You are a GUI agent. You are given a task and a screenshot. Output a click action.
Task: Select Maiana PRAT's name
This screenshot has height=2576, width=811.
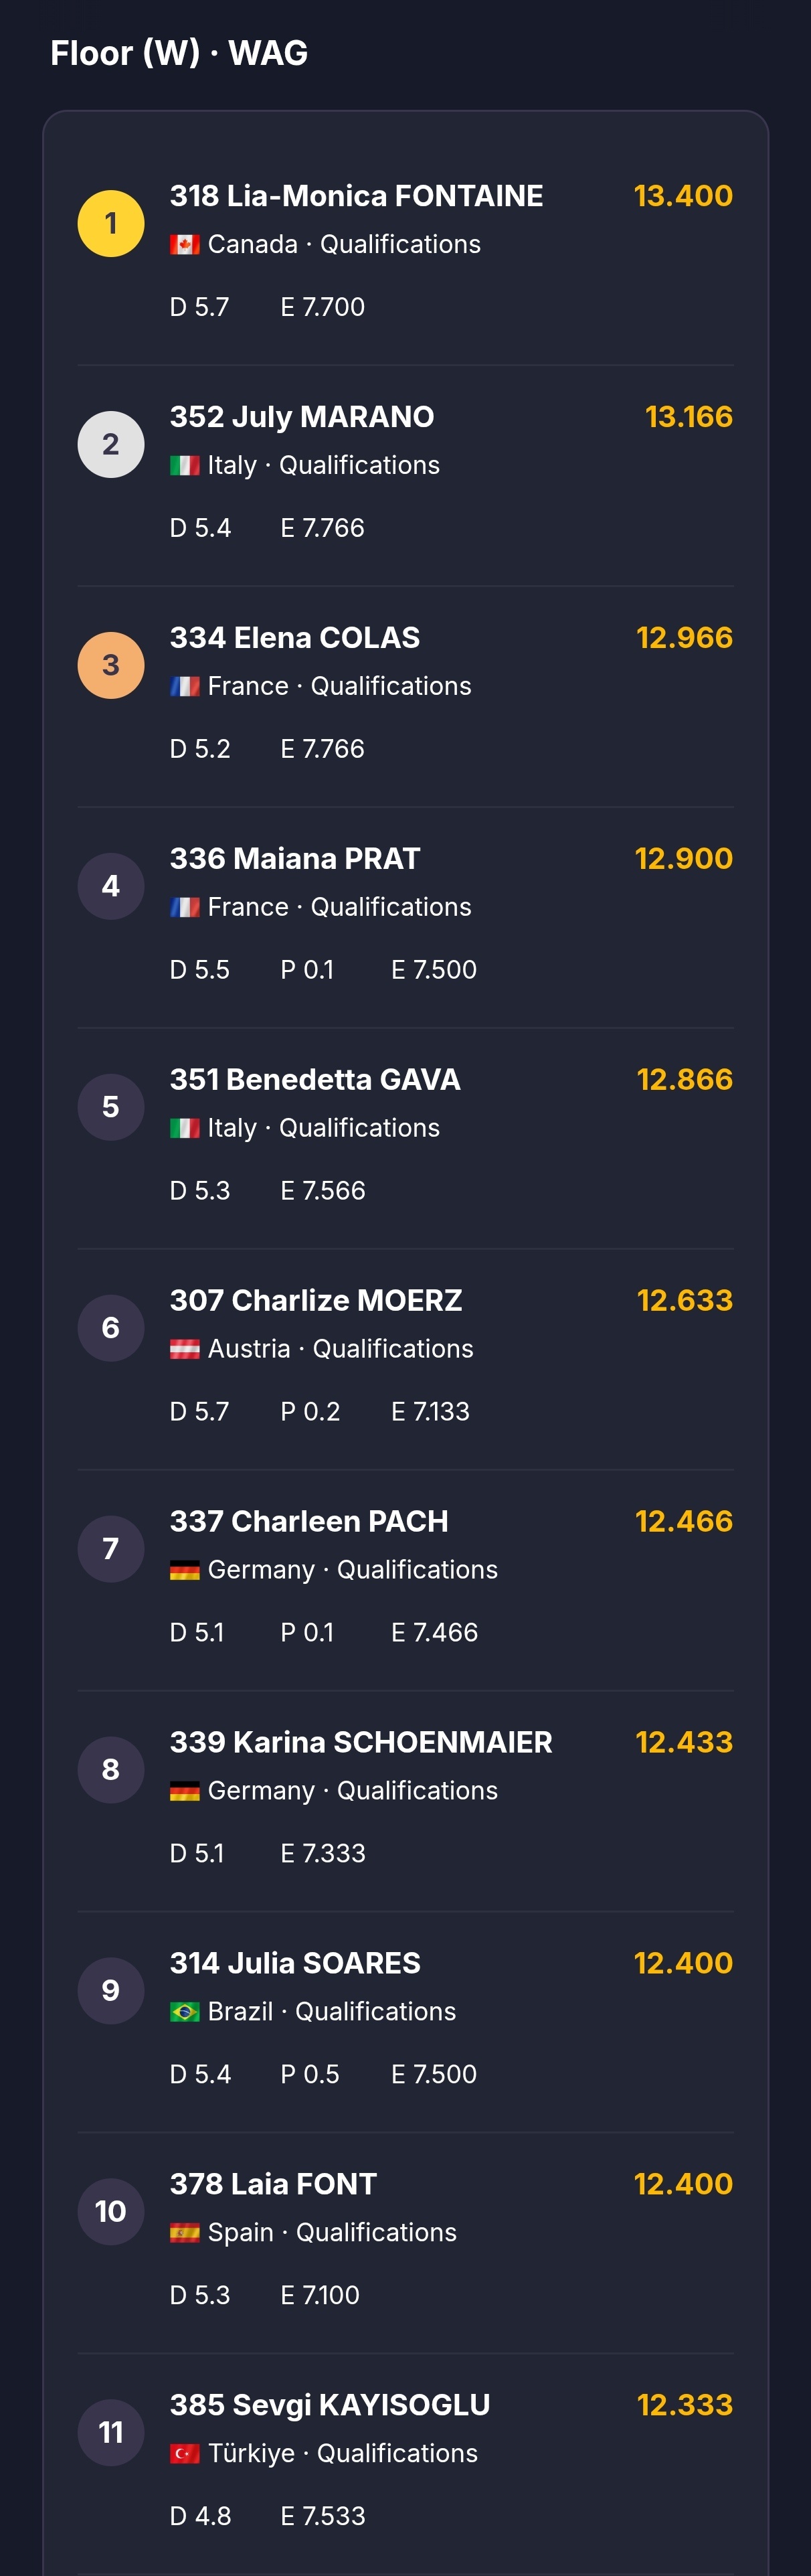click(295, 858)
